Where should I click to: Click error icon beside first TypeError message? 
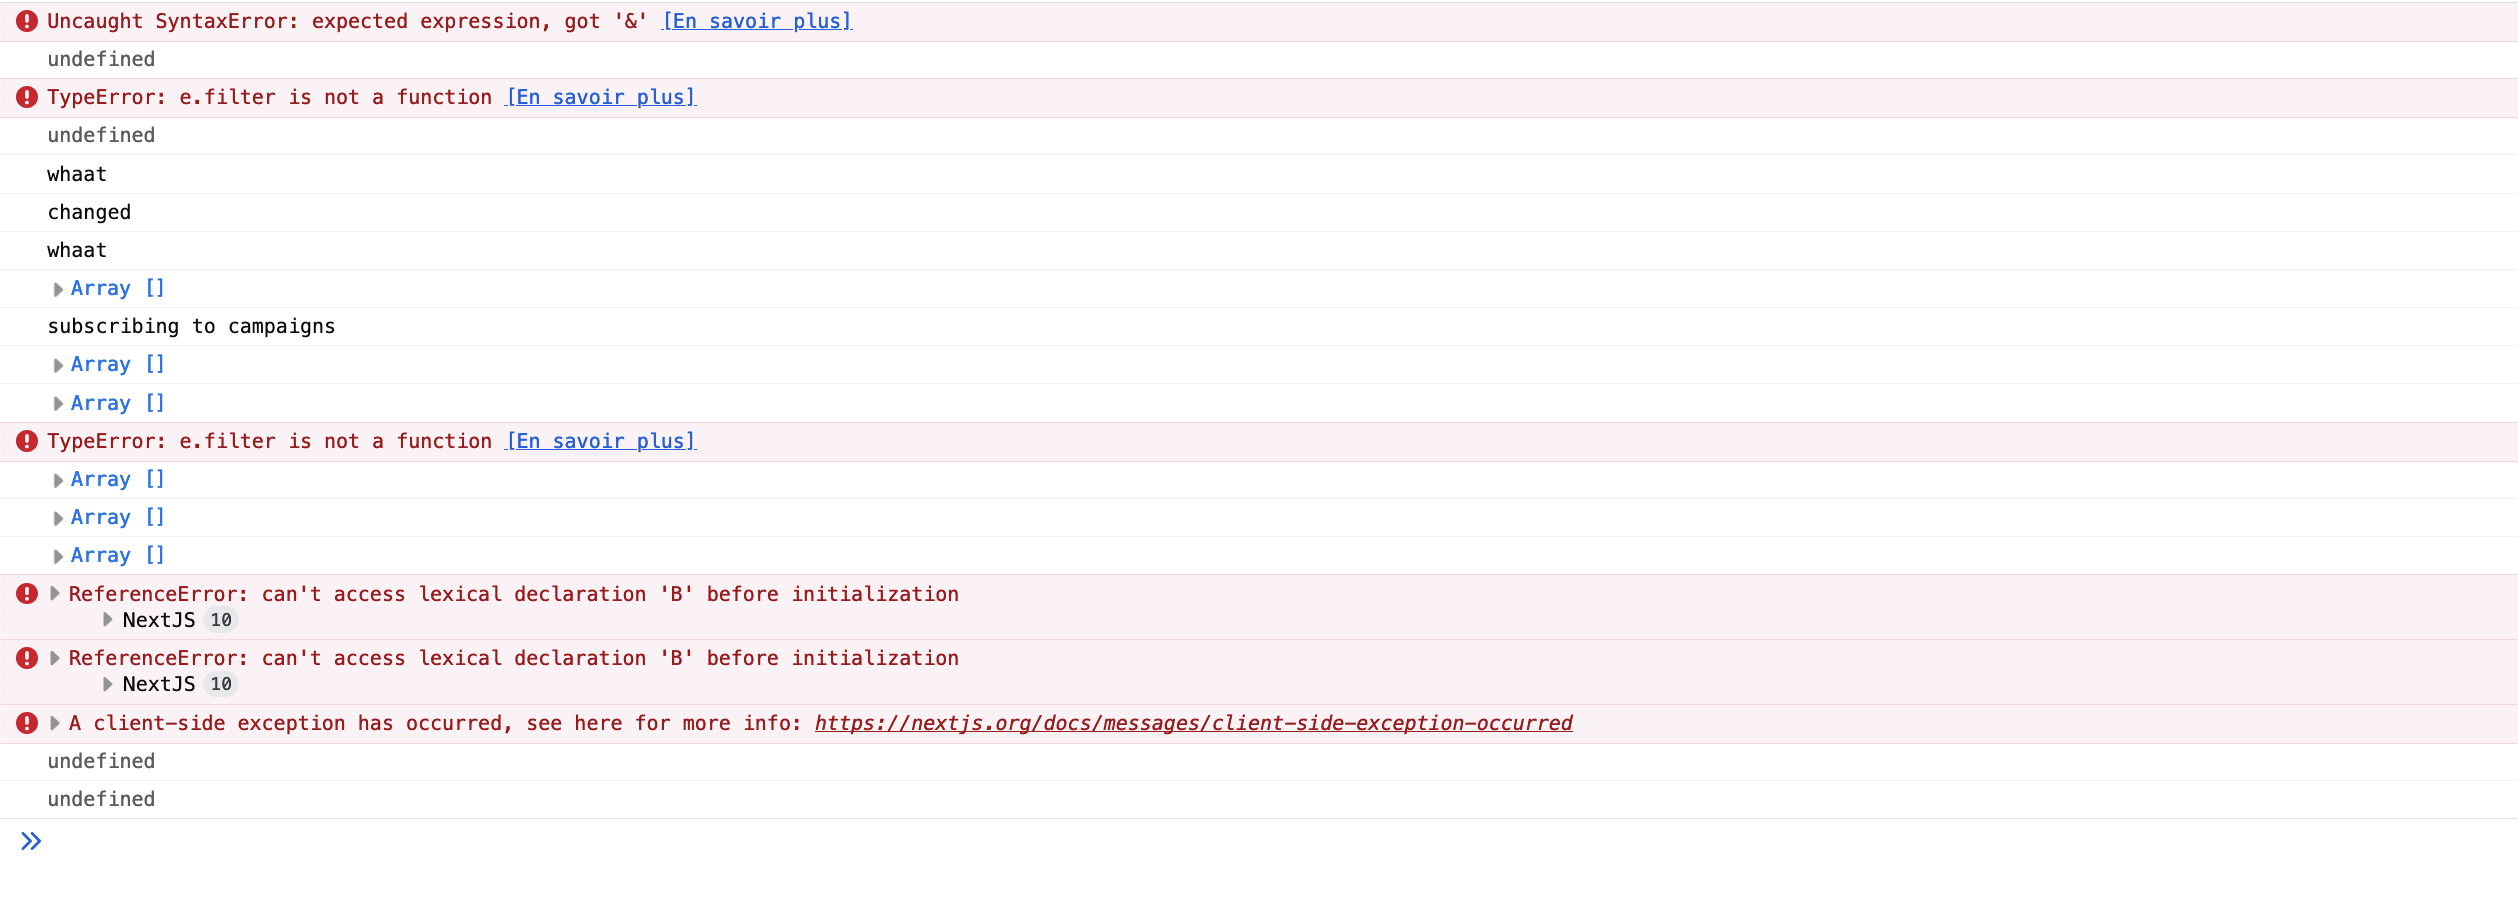[27, 97]
